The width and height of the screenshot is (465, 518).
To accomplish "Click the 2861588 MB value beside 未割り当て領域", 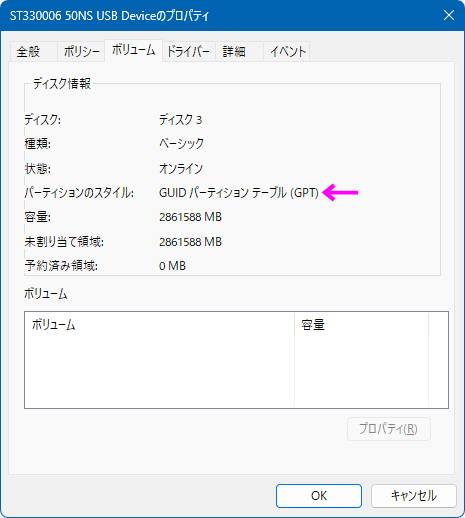I will (190, 242).
